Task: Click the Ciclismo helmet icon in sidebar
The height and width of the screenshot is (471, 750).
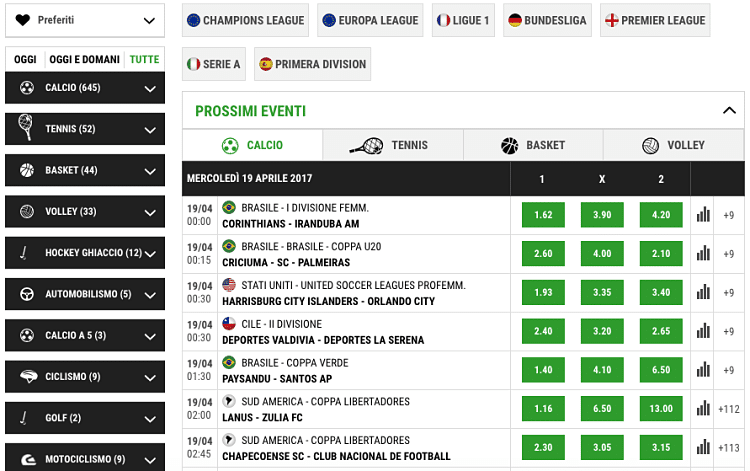Action: 26,377
